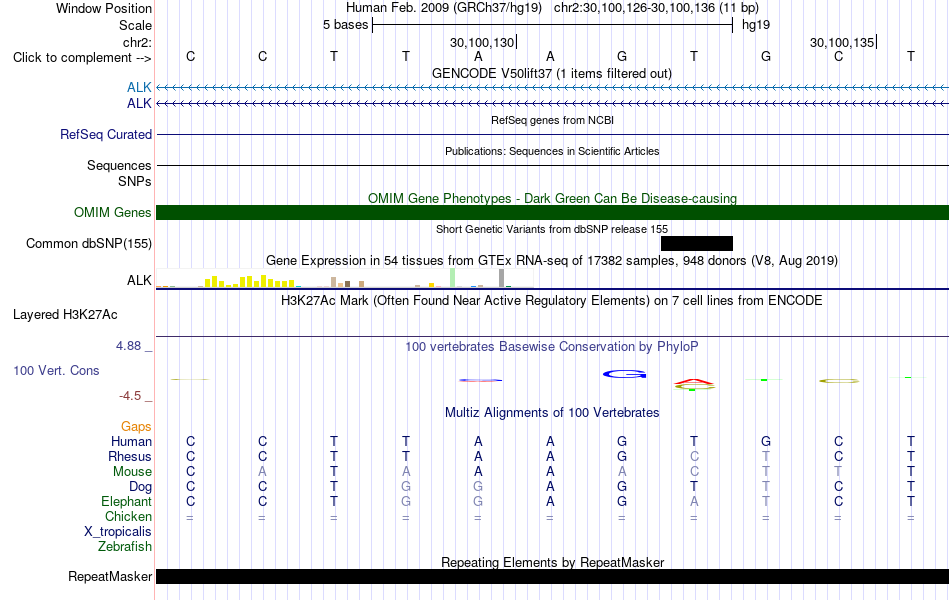Image resolution: width=950 pixels, height=600 pixels.
Task: Open 'Multiz Alignments of 100 Vertebrates' title
Action: tap(552, 413)
